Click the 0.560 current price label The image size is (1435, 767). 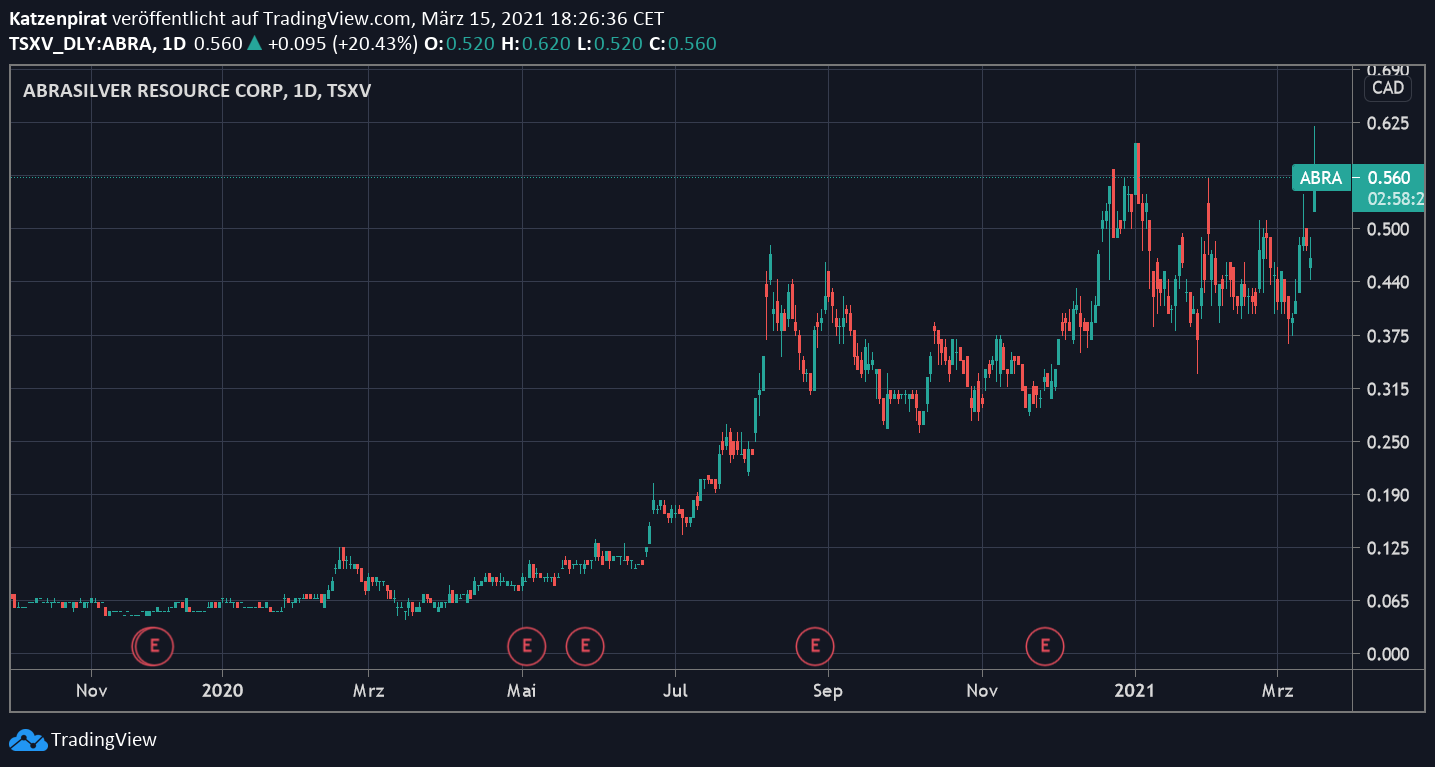tap(1389, 178)
